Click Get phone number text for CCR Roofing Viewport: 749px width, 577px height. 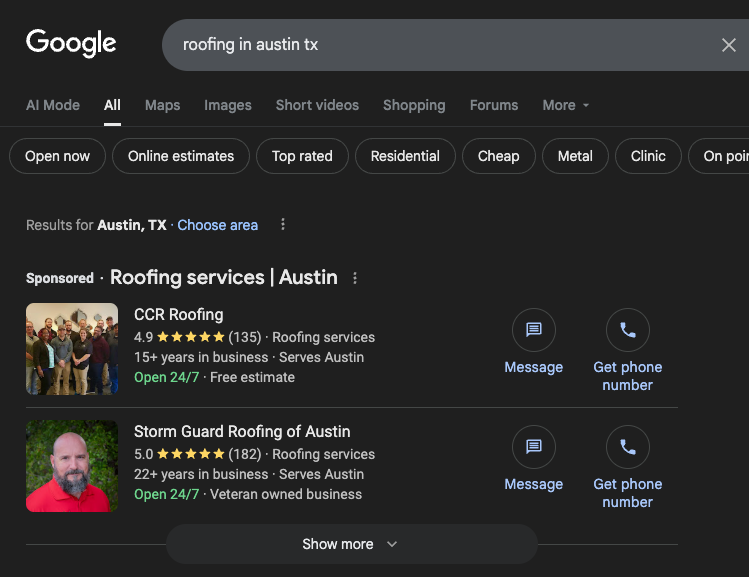pos(628,376)
